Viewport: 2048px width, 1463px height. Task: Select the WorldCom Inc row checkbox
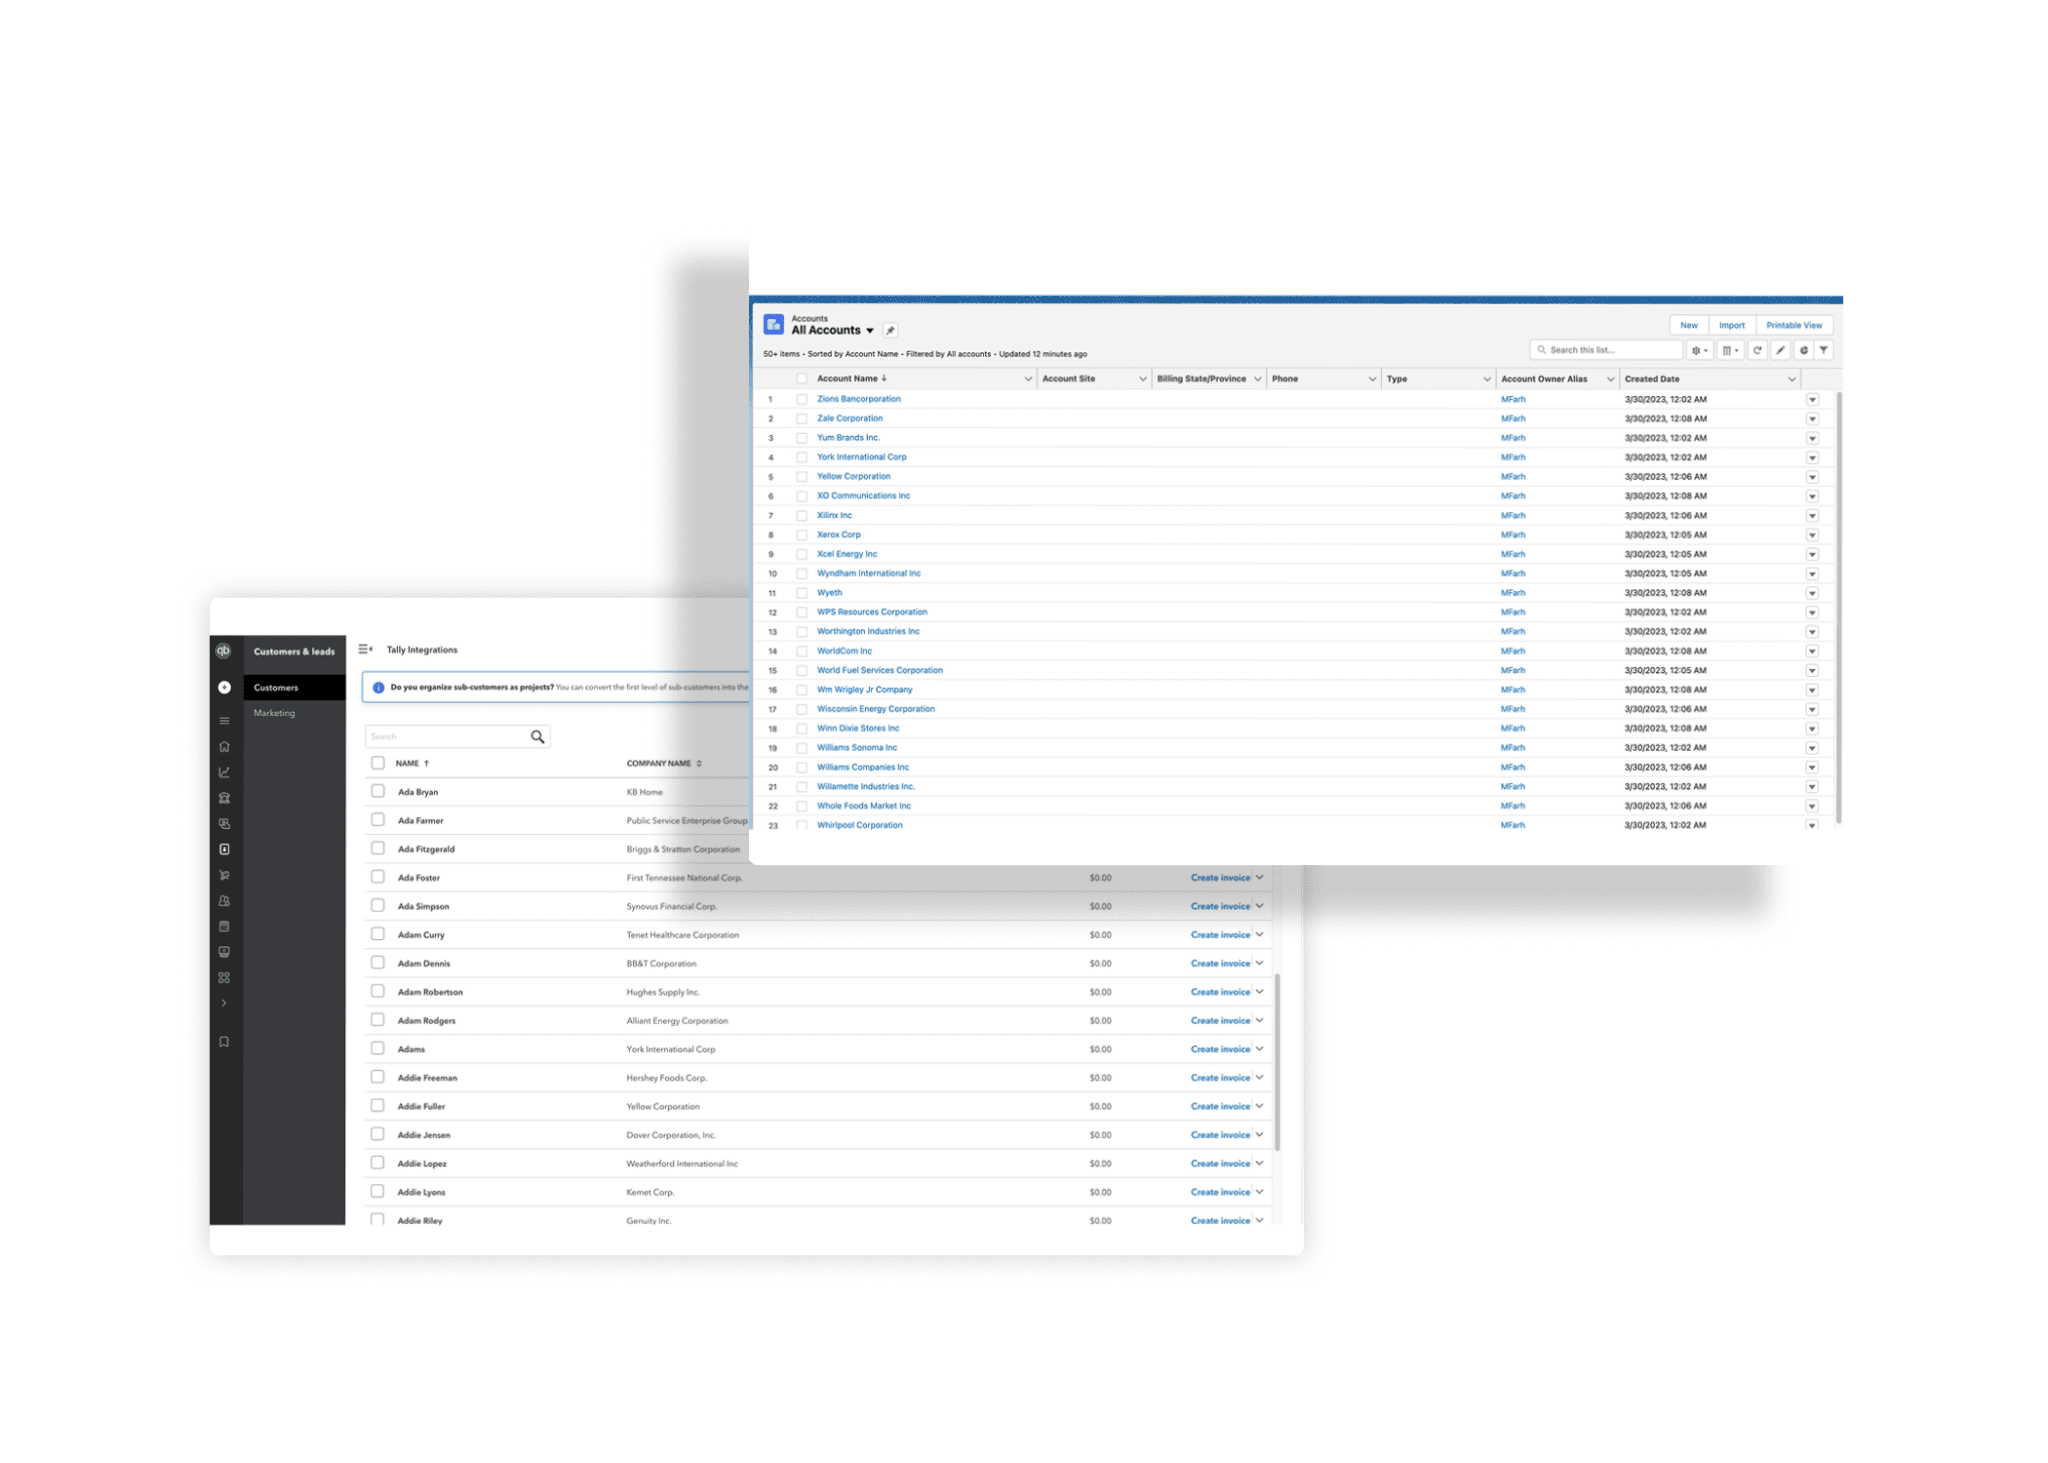[x=801, y=651]
